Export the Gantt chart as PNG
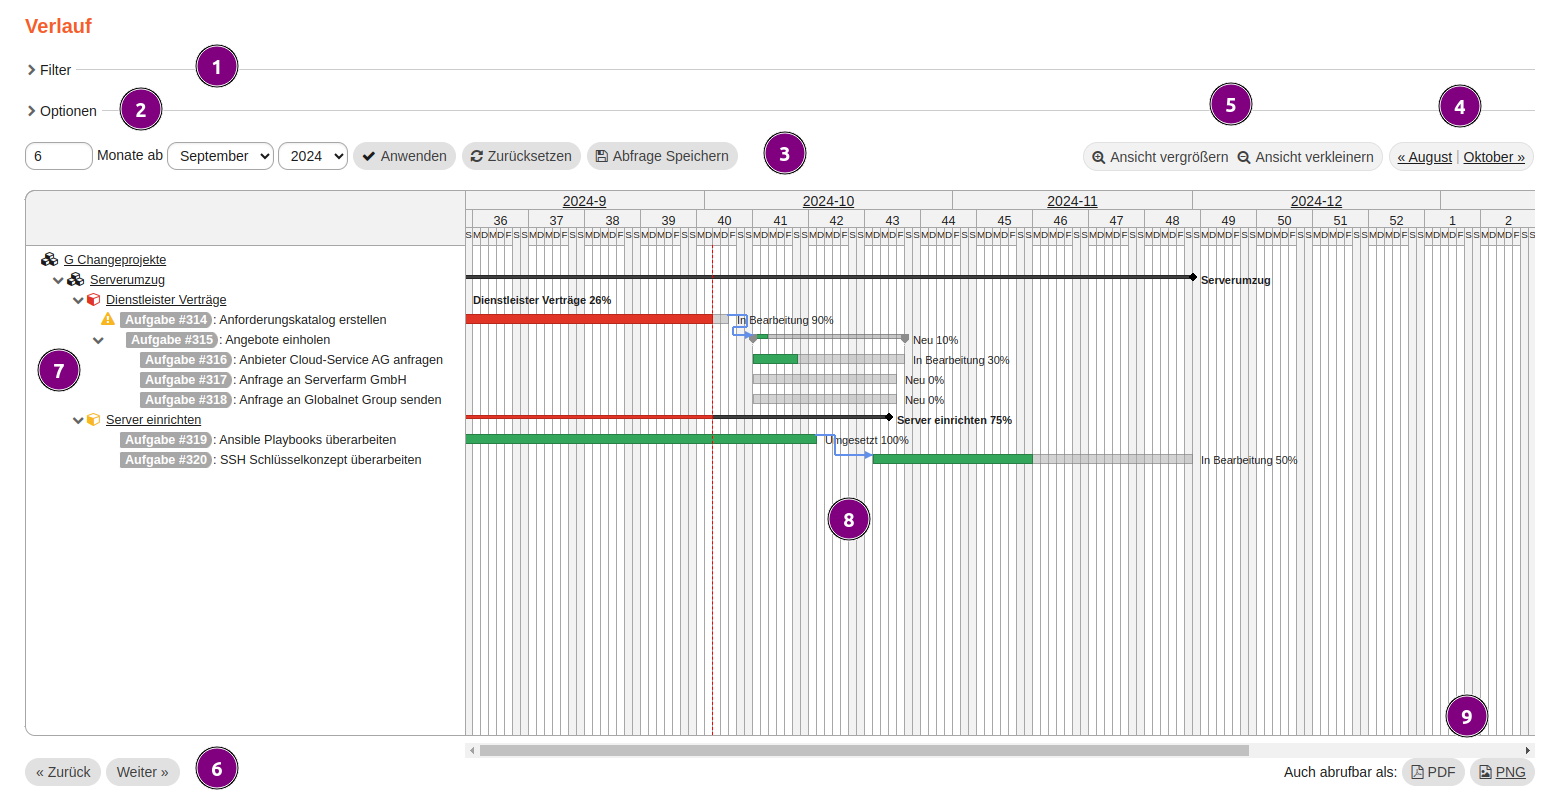 click(1502, 772)
